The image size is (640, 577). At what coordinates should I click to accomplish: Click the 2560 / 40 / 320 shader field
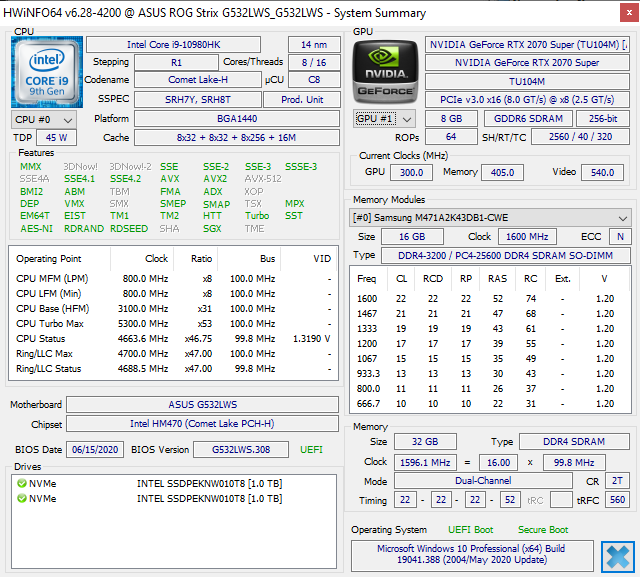580,137
